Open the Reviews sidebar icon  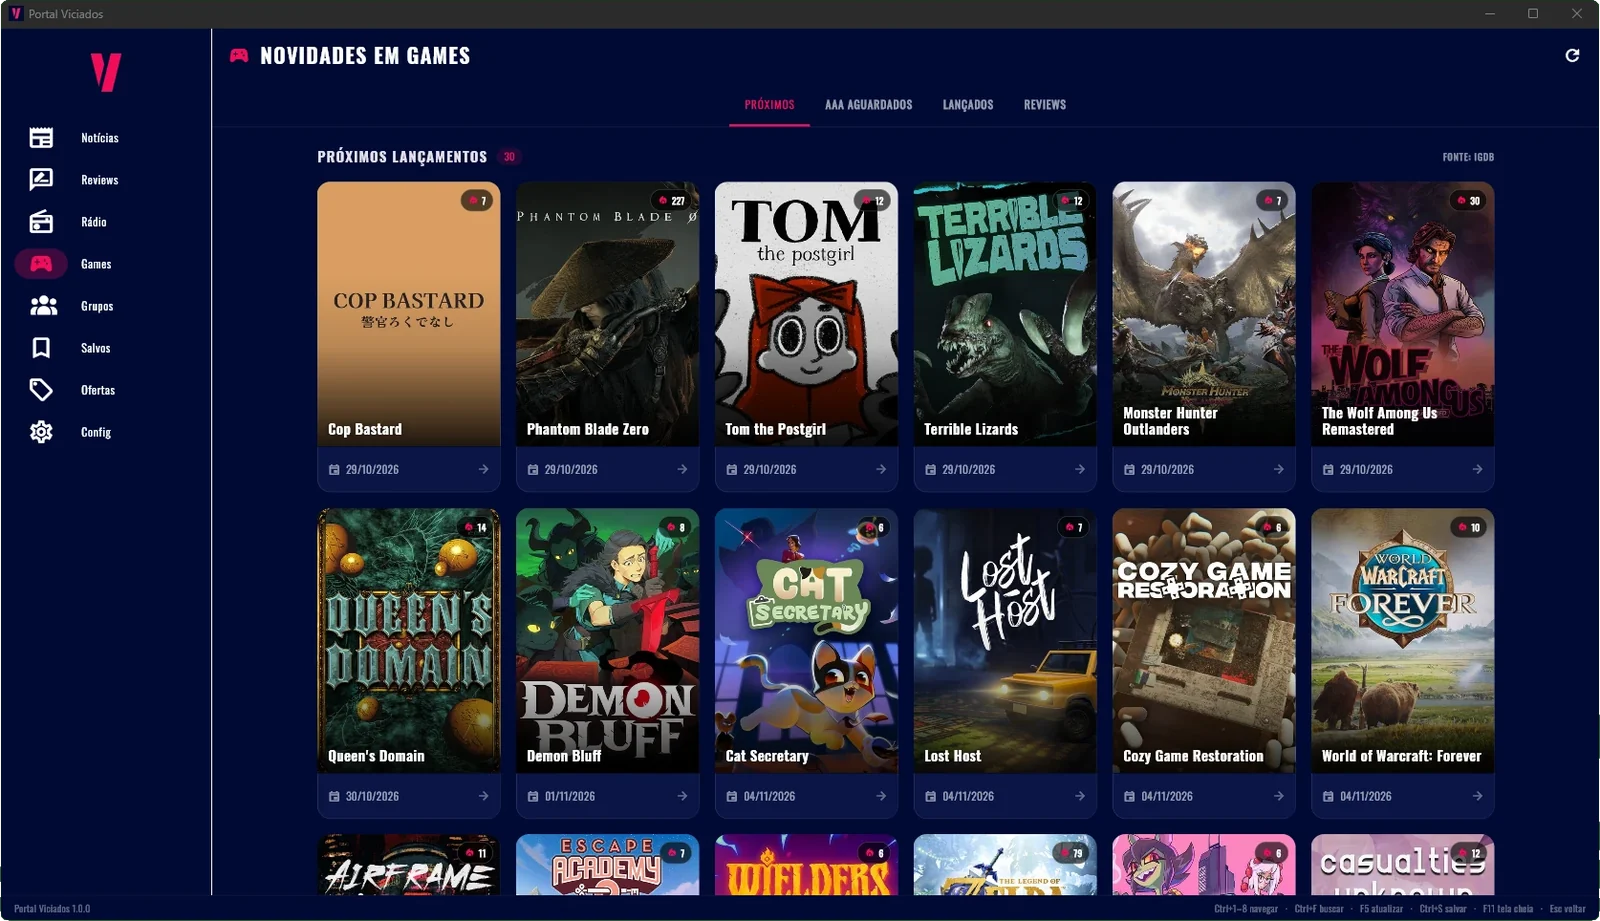(41, 180)
